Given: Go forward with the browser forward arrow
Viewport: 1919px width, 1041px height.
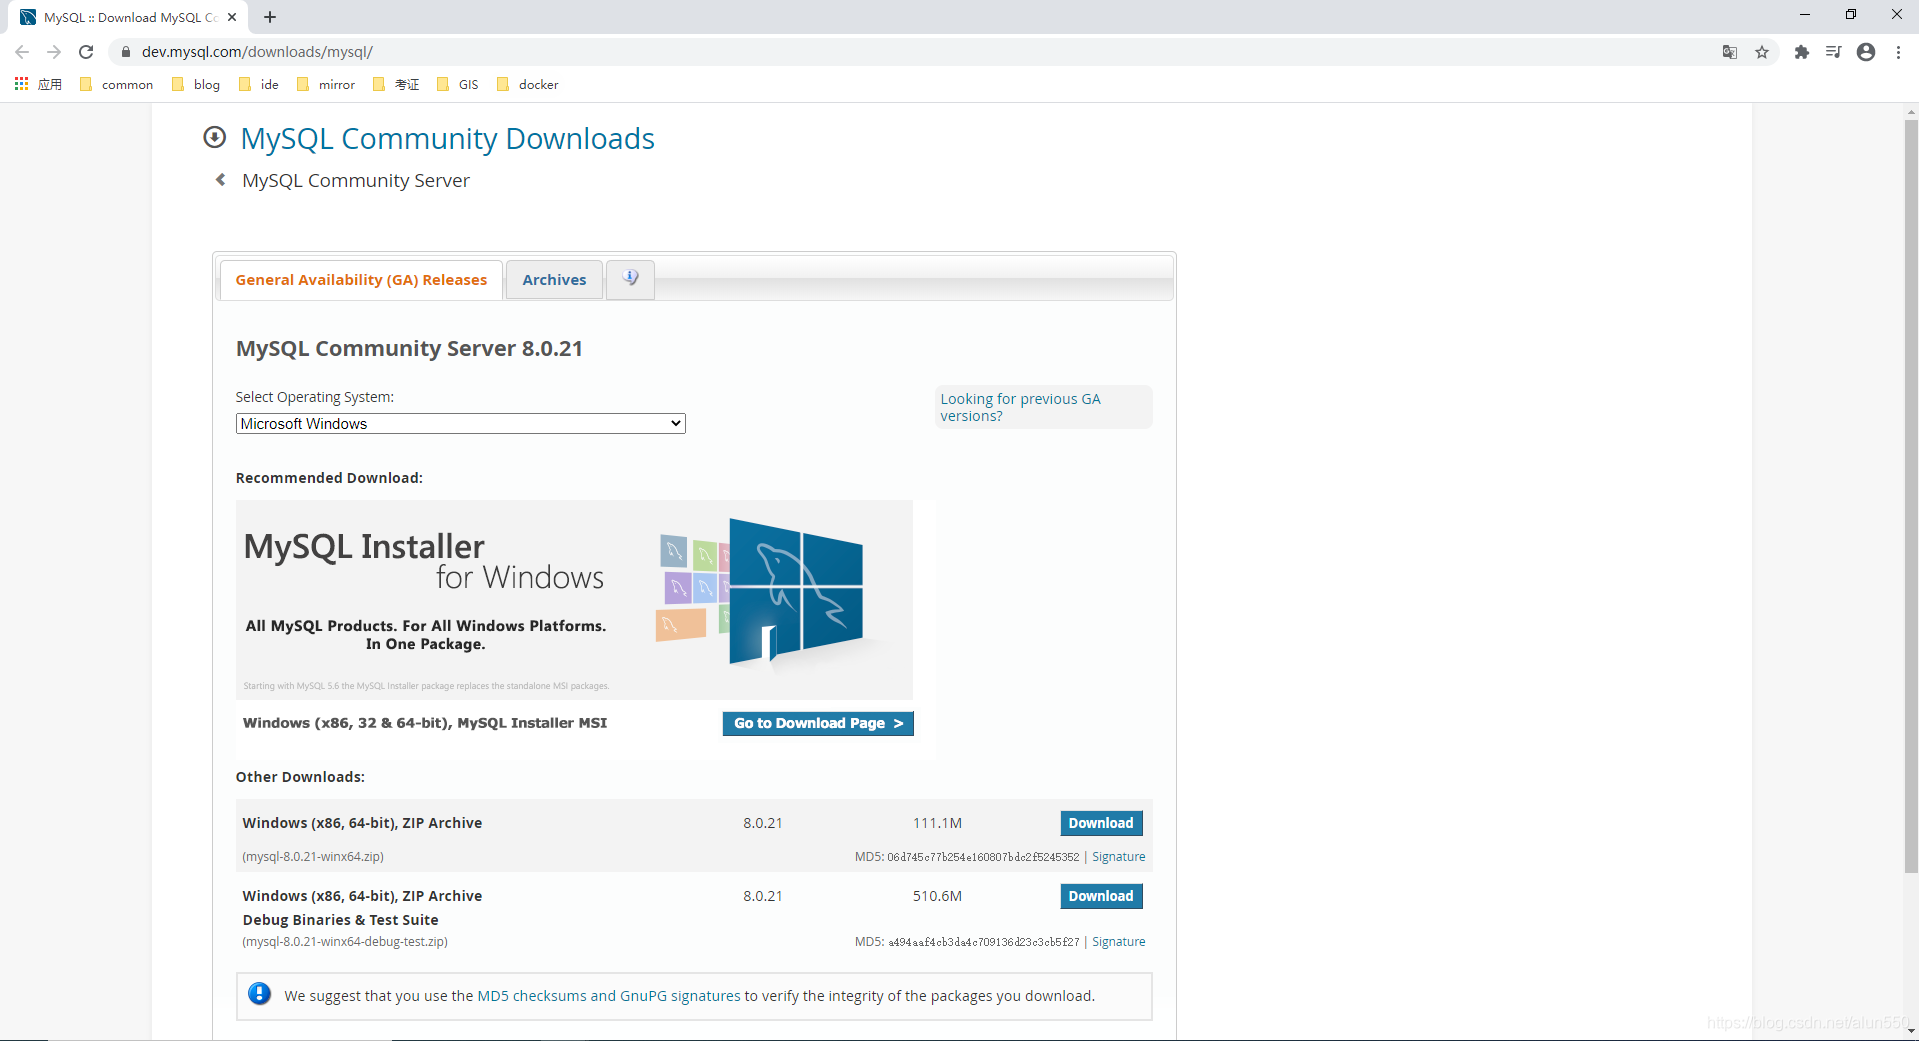Looking at the screenshot, I should pos(54,52).
